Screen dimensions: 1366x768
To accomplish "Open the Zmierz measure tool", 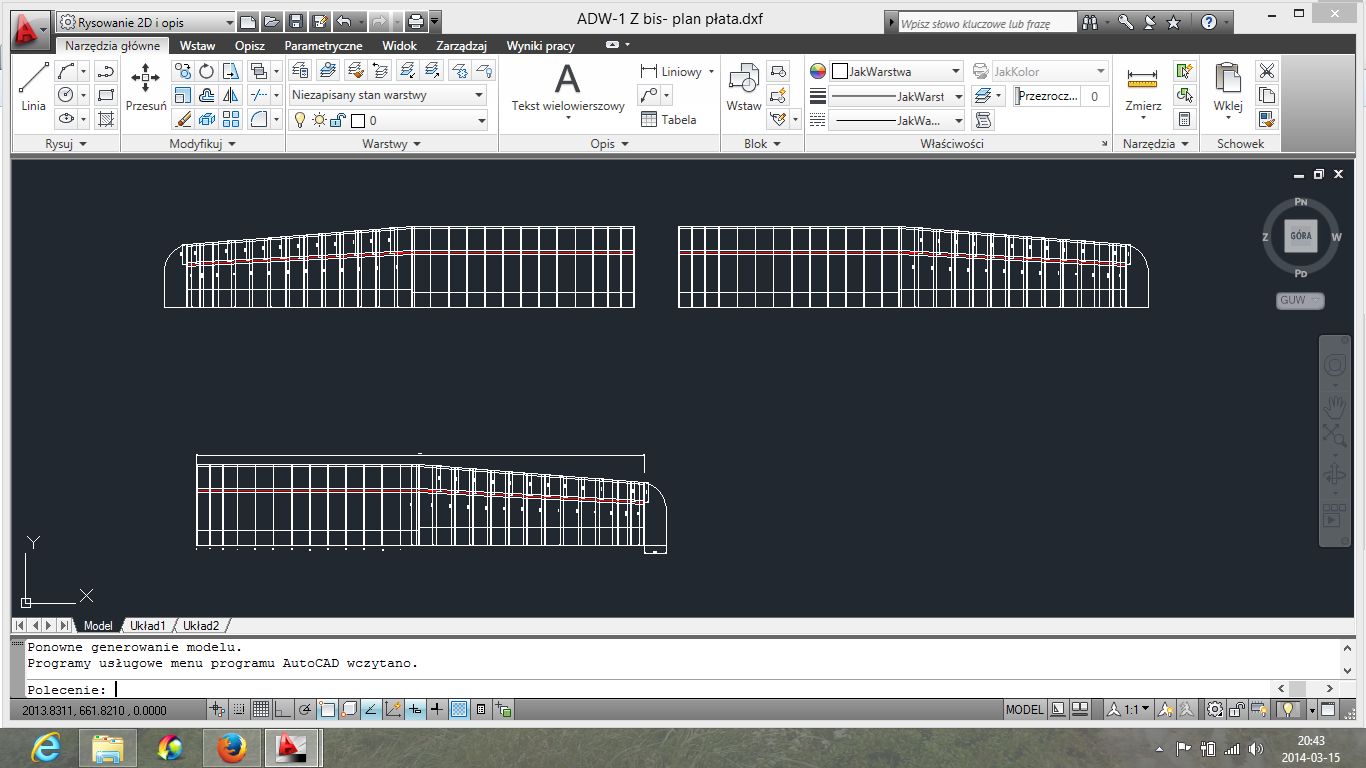I will tap(1142, 86).
